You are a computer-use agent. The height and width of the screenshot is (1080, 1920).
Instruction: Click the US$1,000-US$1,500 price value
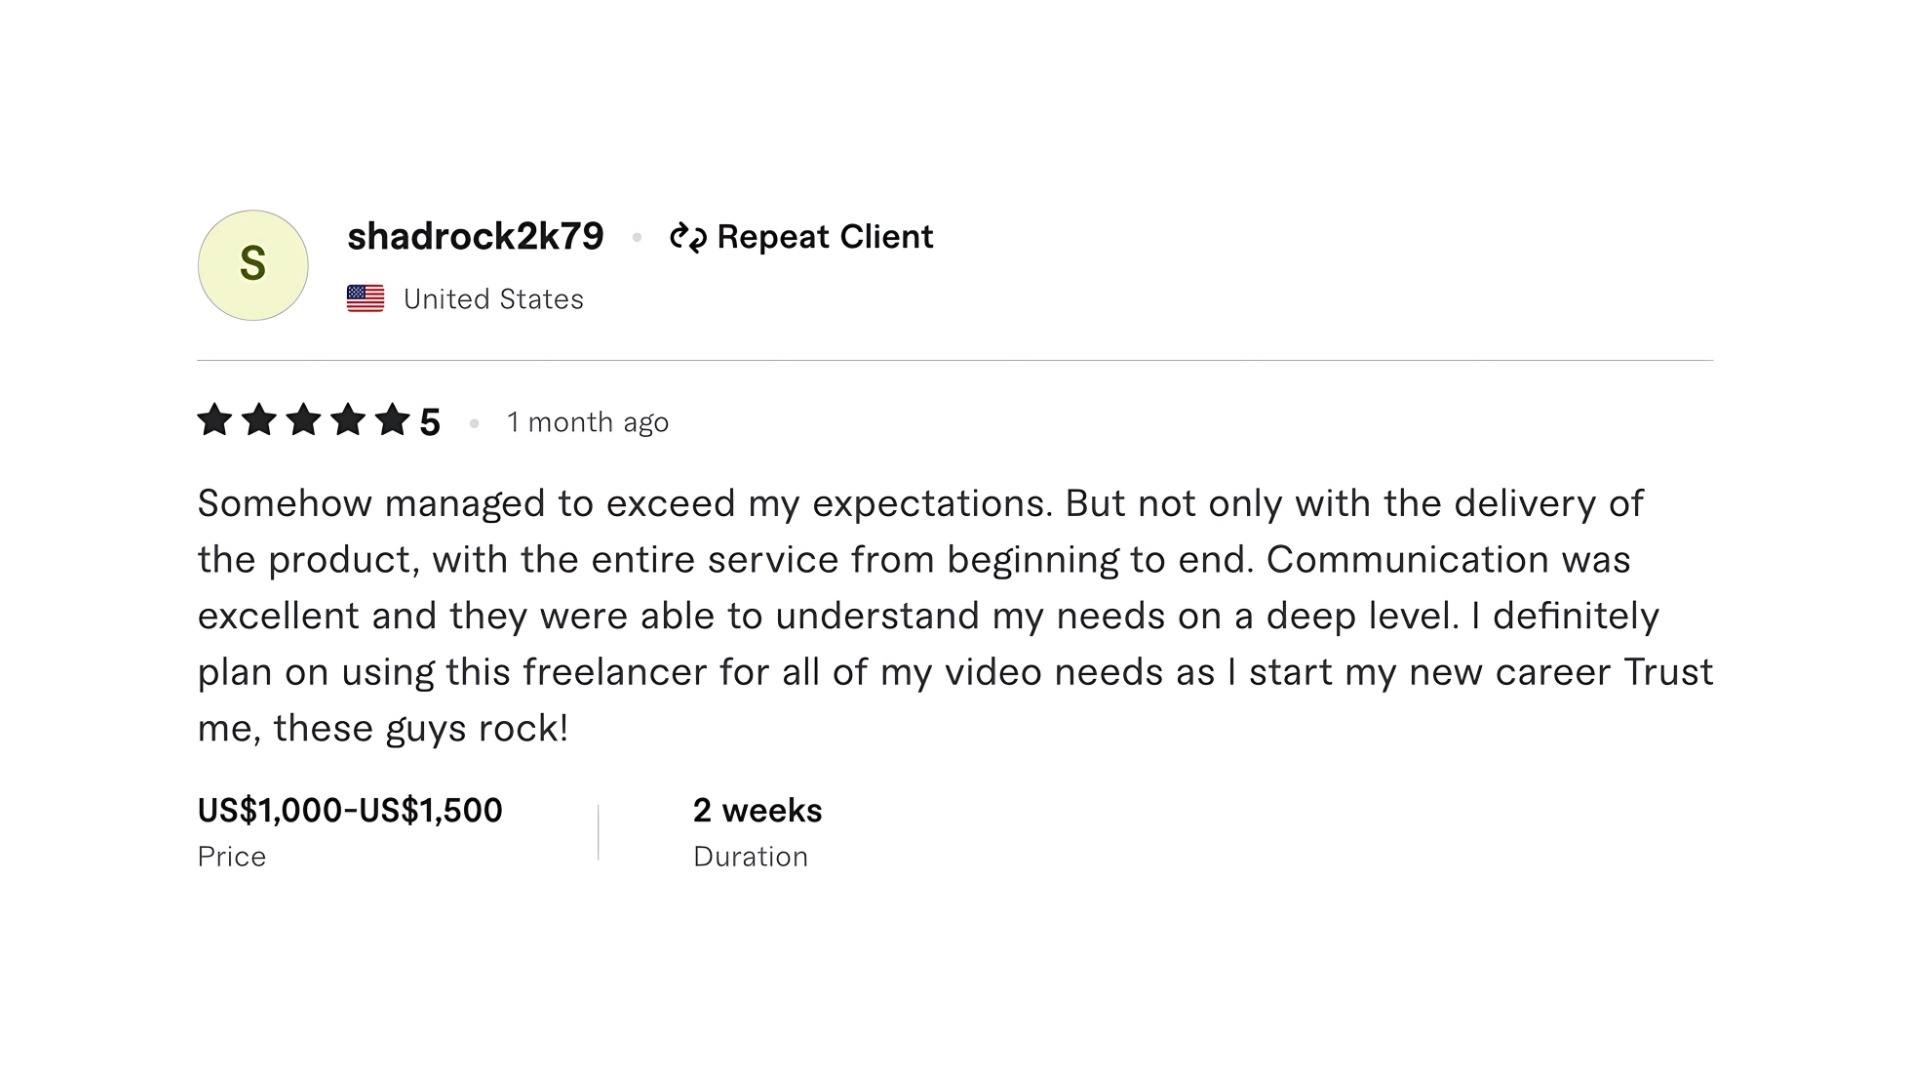(350, 810)
